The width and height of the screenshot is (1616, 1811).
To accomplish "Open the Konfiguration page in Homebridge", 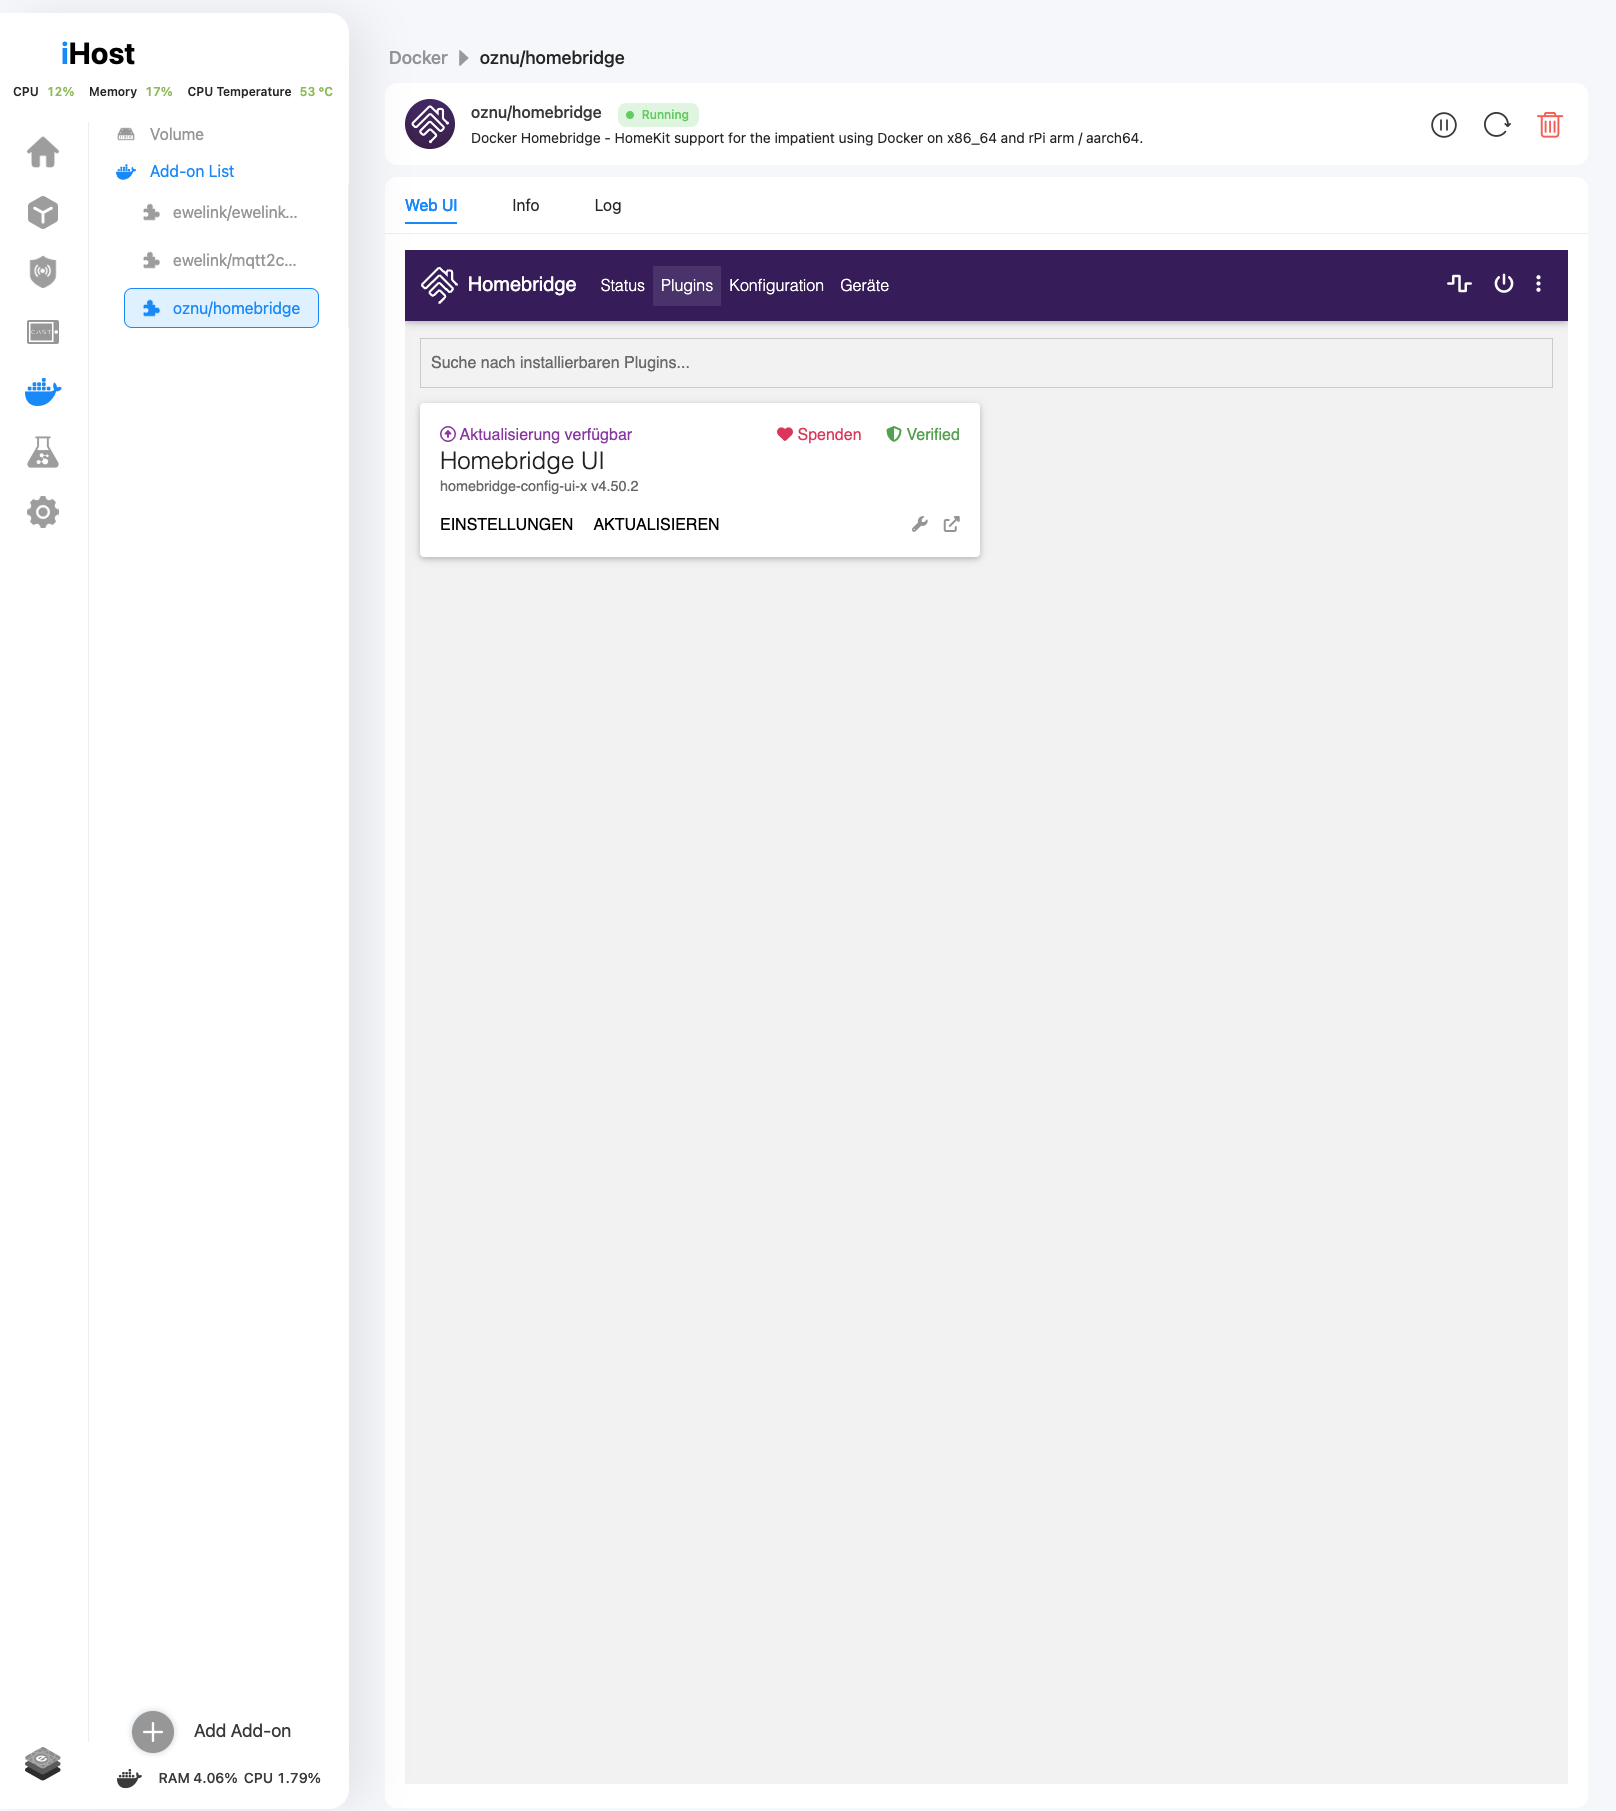I will coord(776,286).
